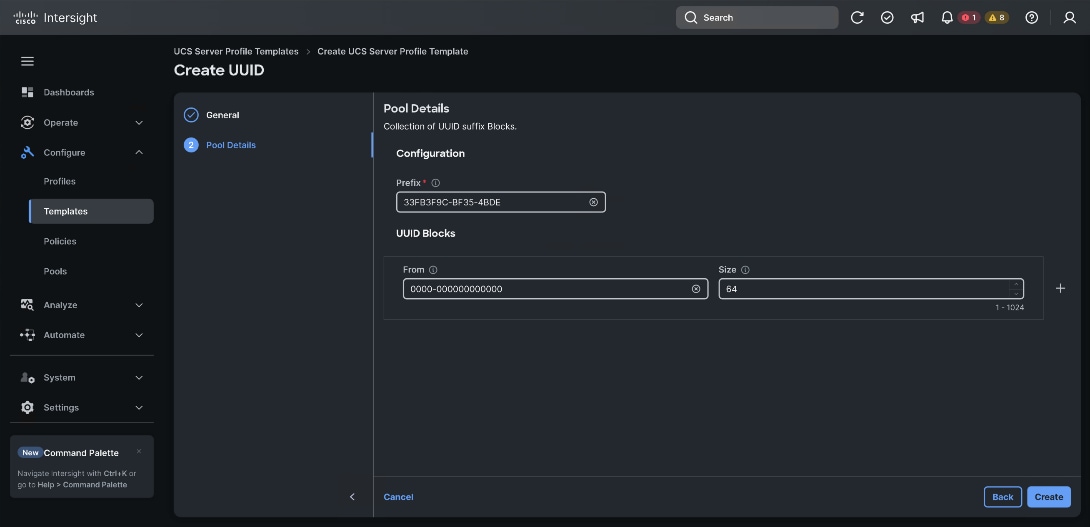The height and width of the screenshot is (527, 1090).
Task: Select Templates under Configure
Action: [91, 211]
